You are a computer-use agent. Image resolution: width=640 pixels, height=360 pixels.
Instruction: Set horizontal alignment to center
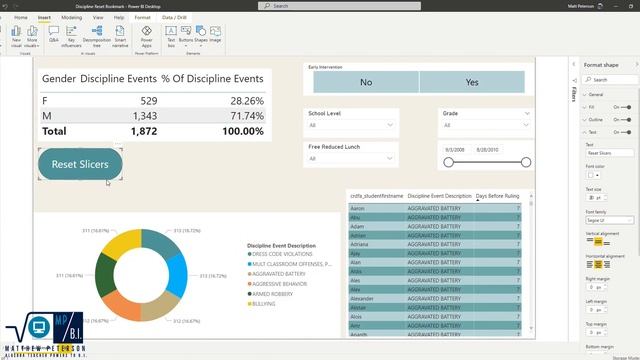[598, 264]
